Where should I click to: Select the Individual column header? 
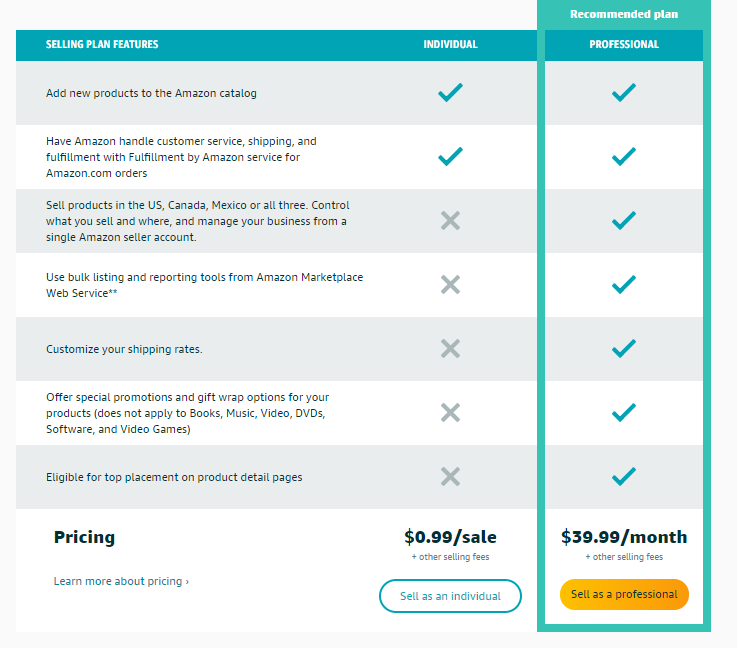tap(450, 45)
